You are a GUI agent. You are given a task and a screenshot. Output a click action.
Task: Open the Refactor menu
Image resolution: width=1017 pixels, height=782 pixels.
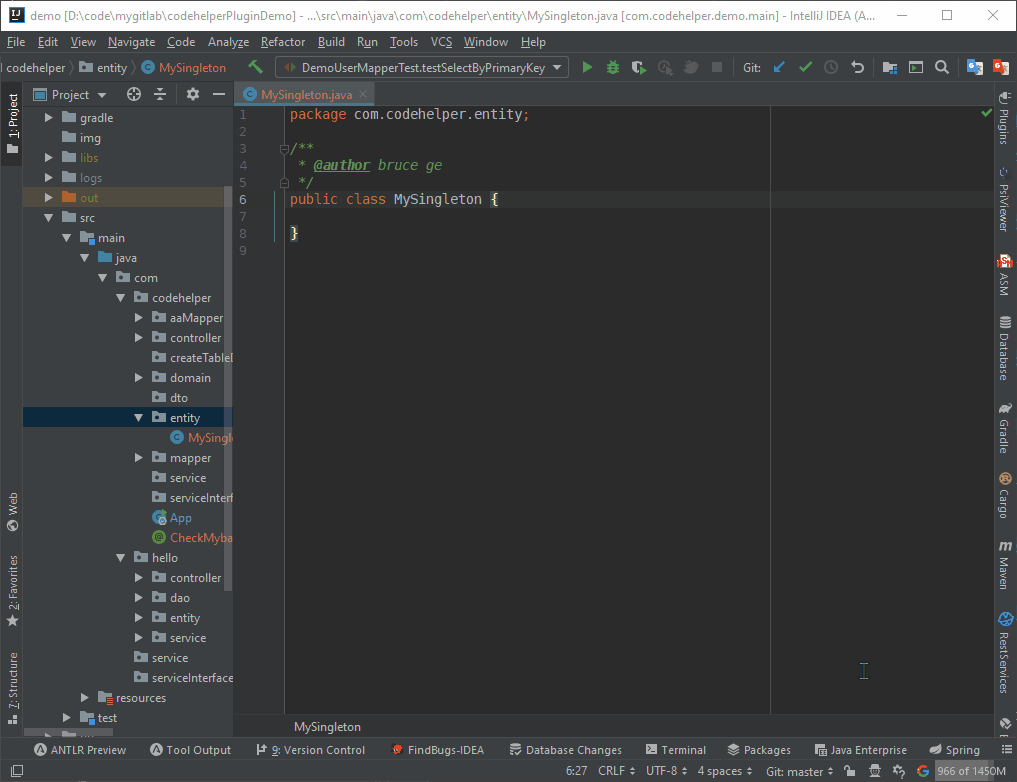pyautogui.click(x=283, y=42)
